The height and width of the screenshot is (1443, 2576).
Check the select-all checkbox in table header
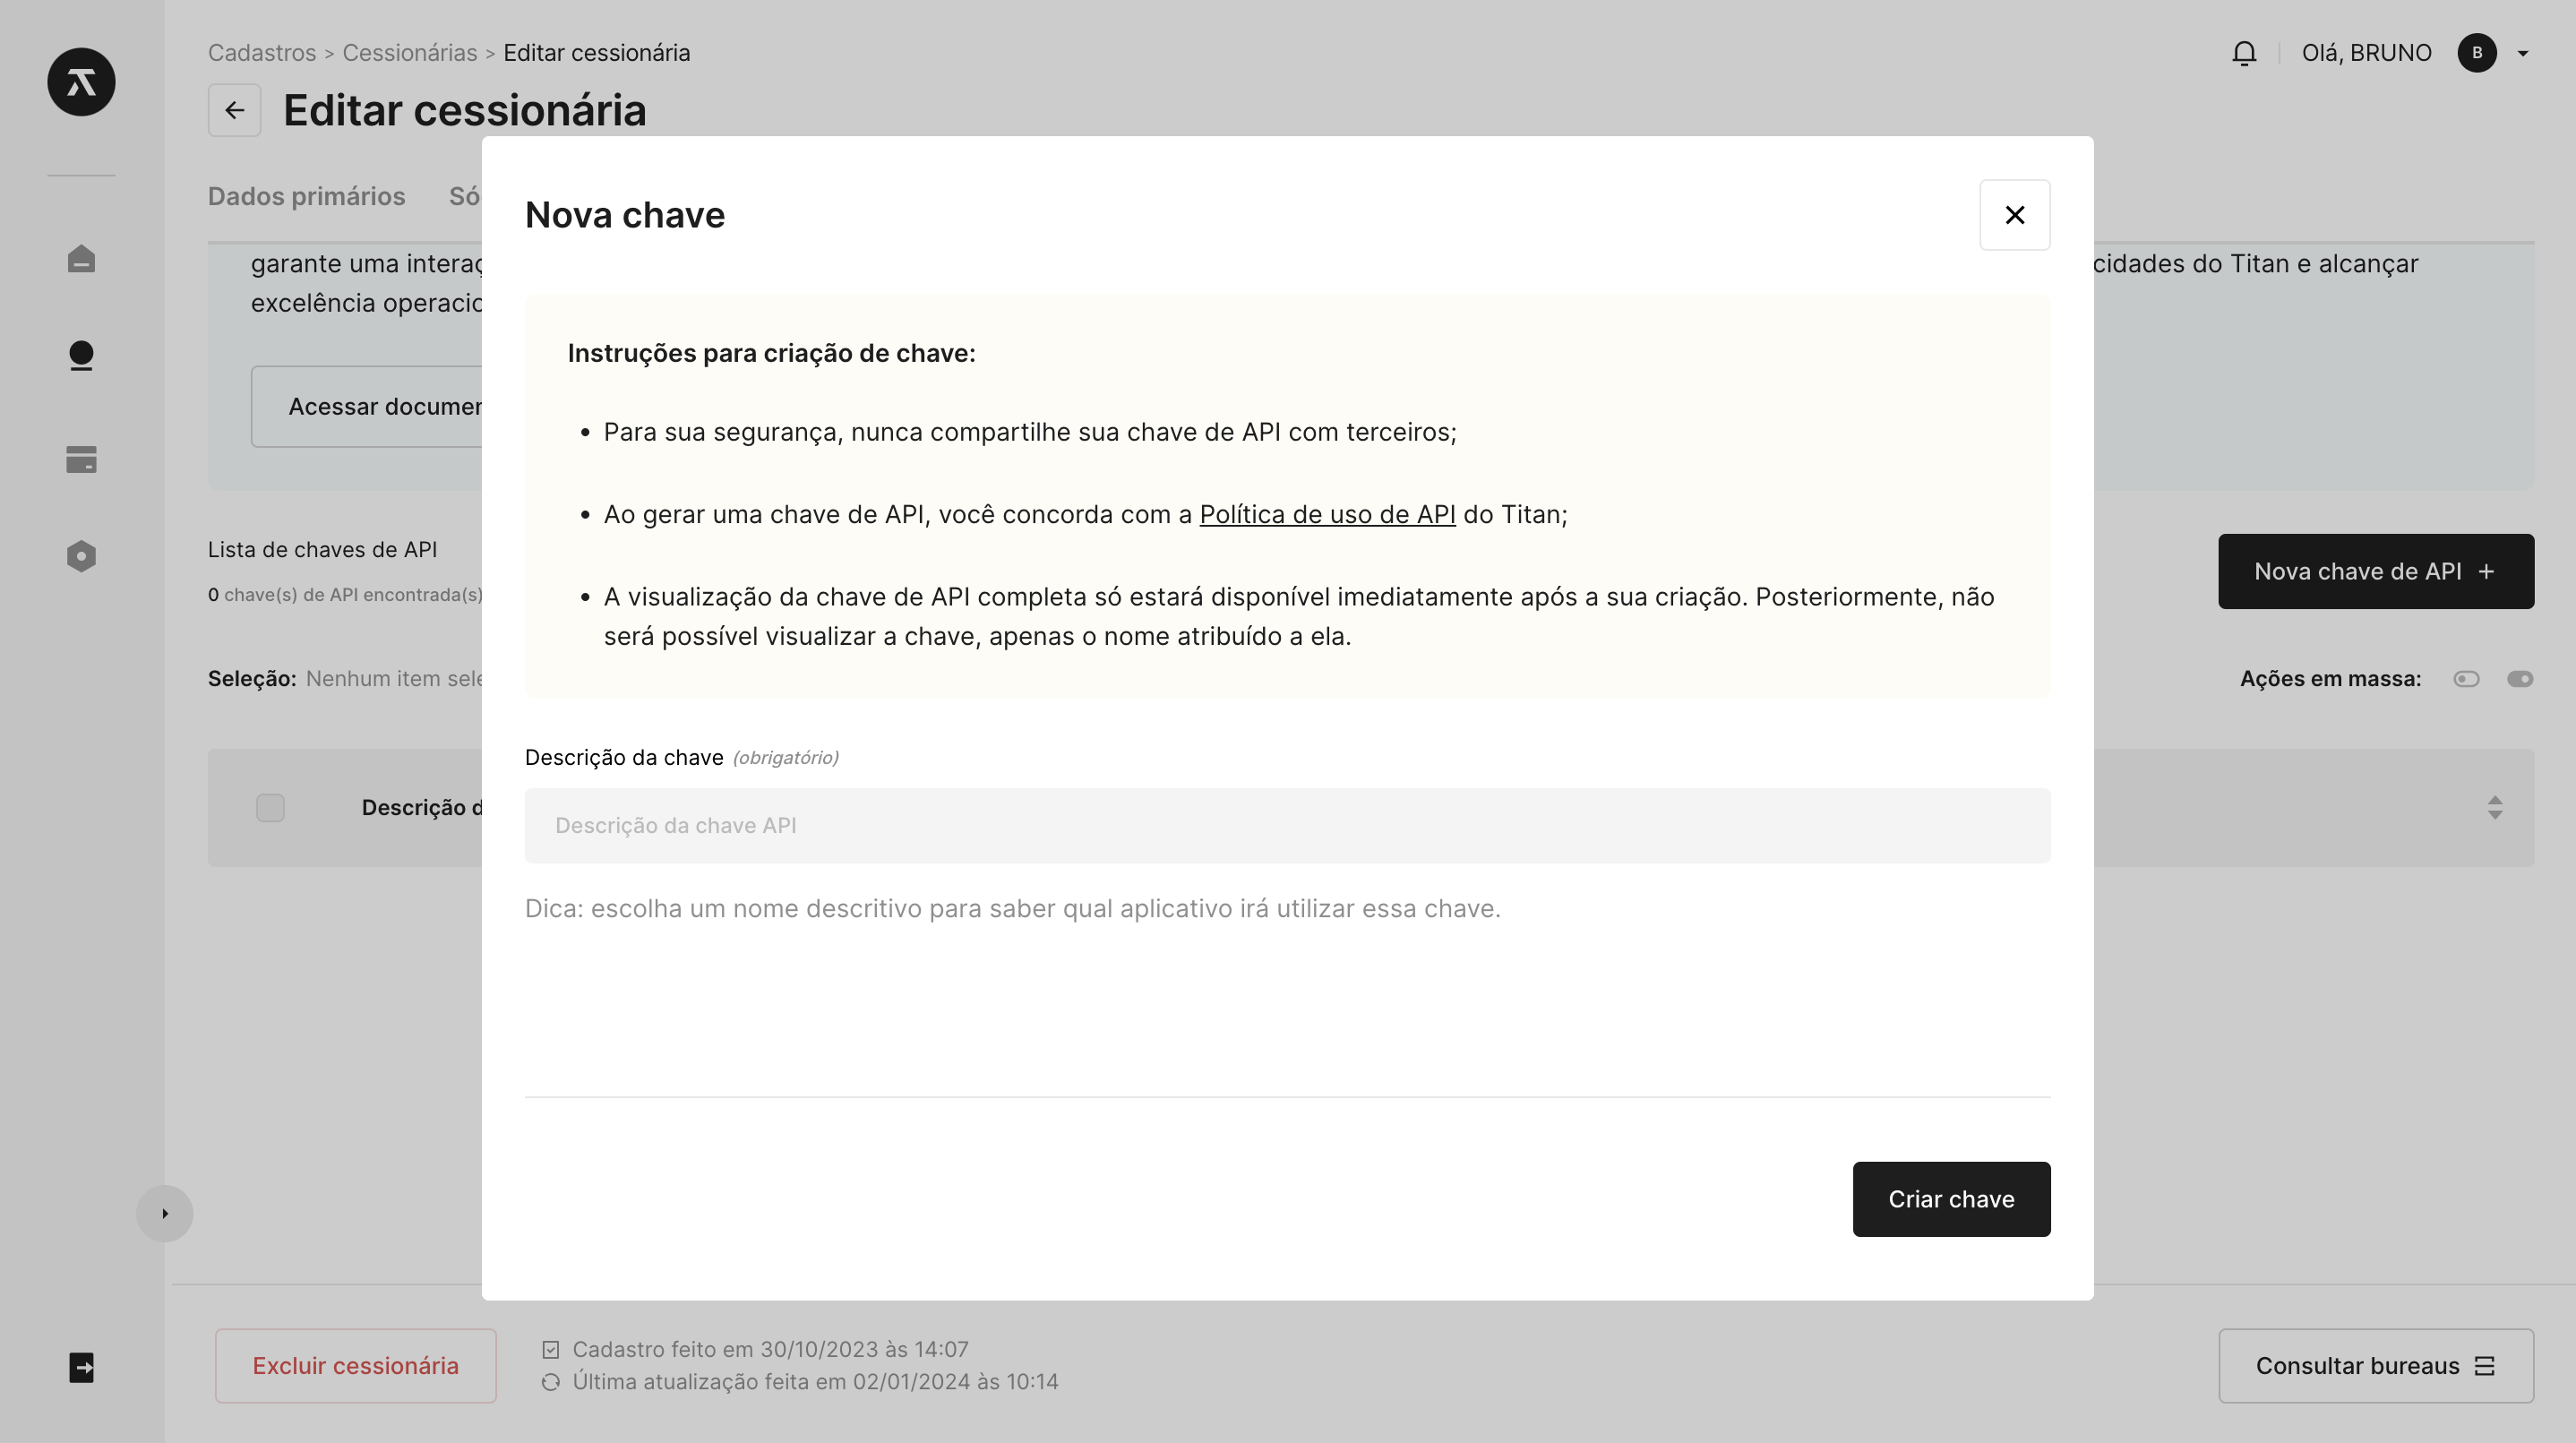pyautogui.click(x=270, y=807)
